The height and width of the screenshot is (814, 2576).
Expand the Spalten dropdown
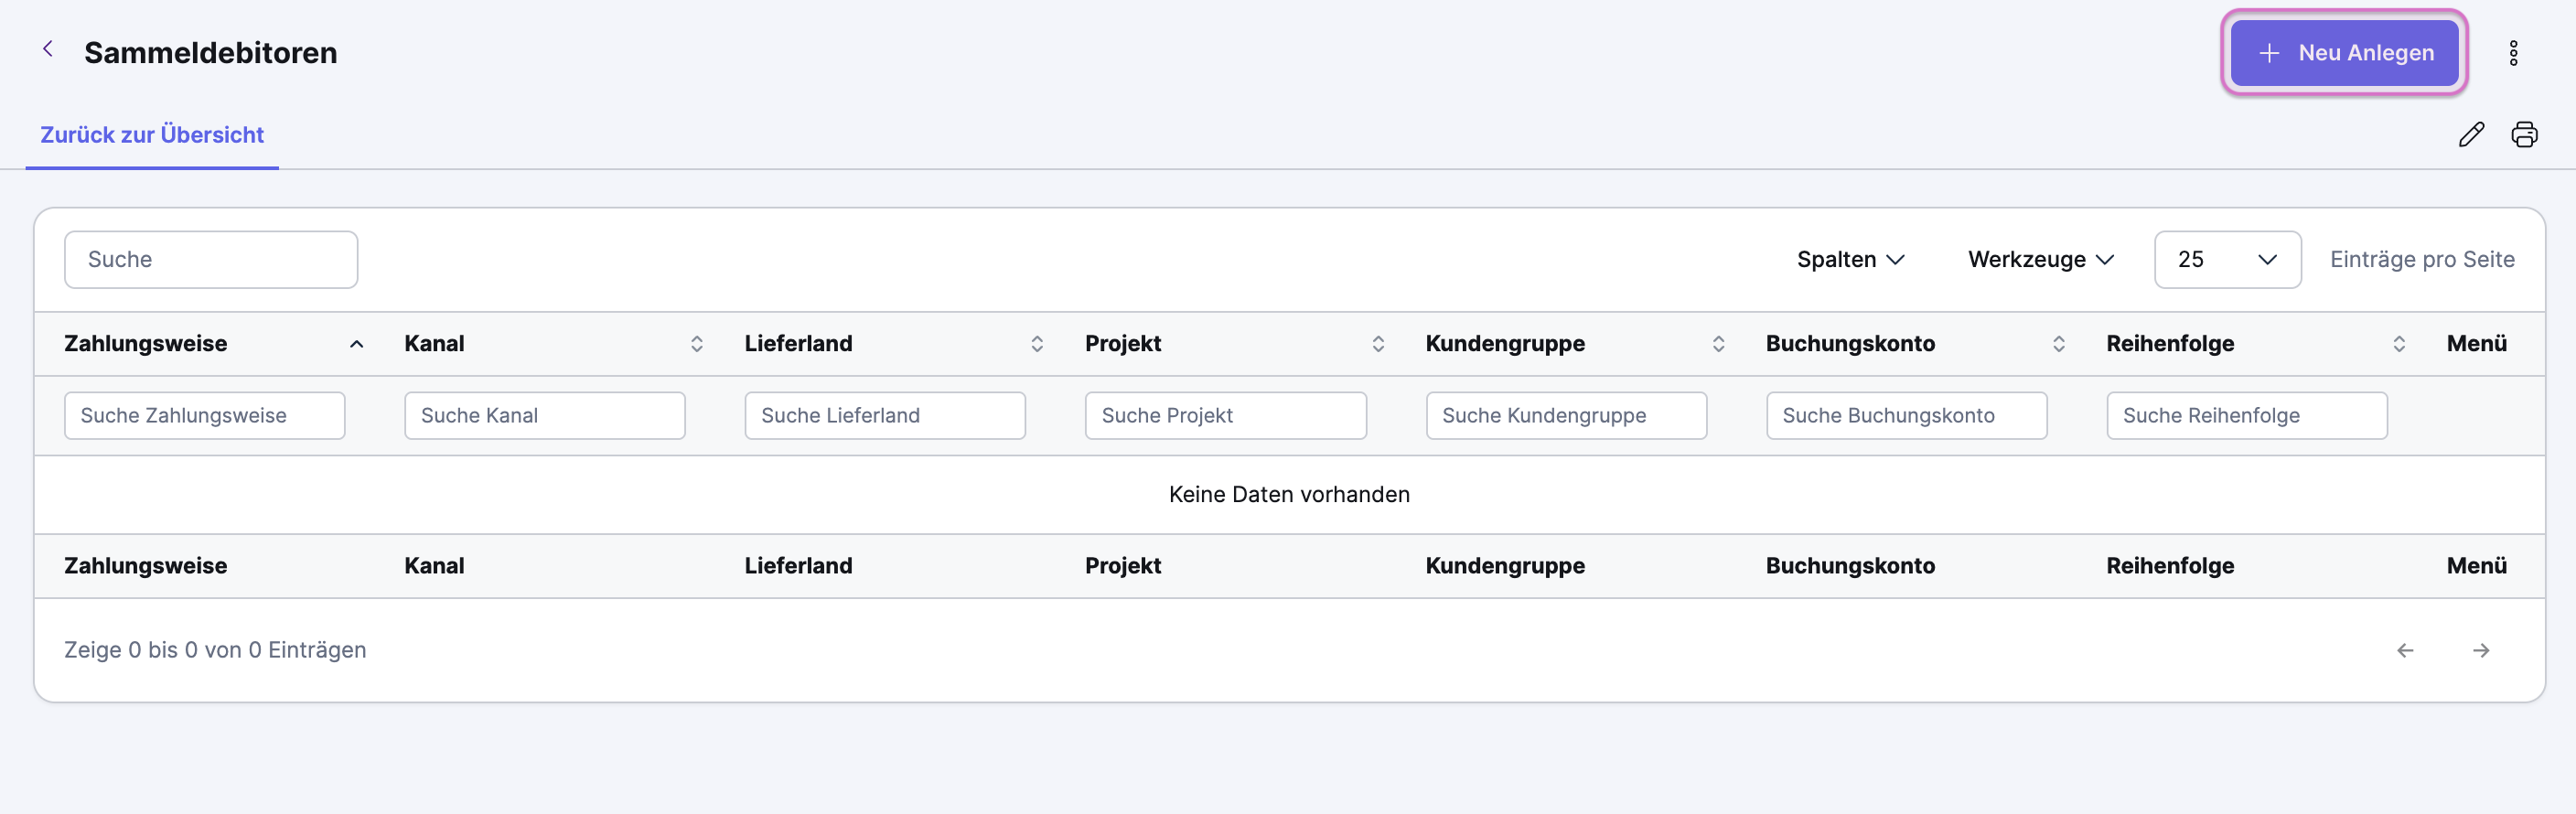1851,260
